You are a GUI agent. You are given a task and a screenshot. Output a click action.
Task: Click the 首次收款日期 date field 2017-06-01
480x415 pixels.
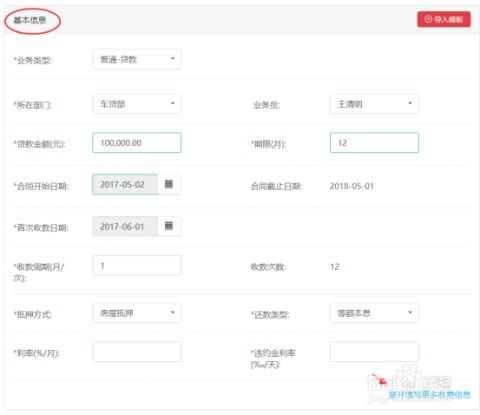pos(125,226)
